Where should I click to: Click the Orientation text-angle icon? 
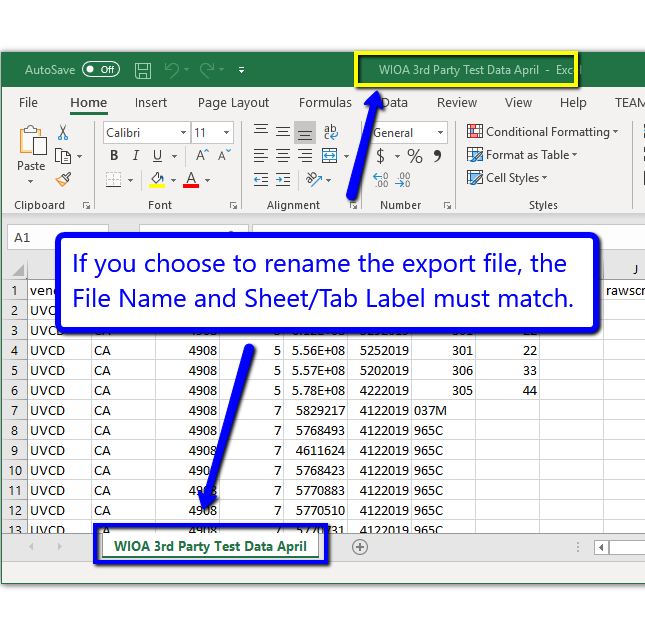(314, 179)
